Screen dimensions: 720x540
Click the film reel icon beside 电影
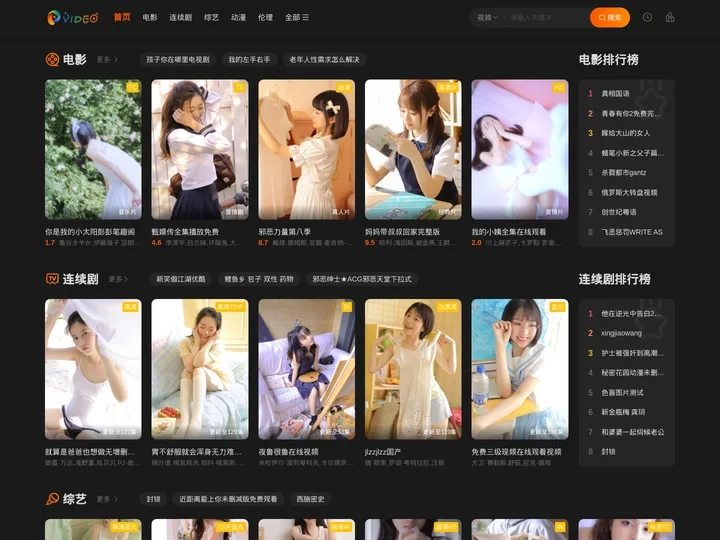coord(52,60)
